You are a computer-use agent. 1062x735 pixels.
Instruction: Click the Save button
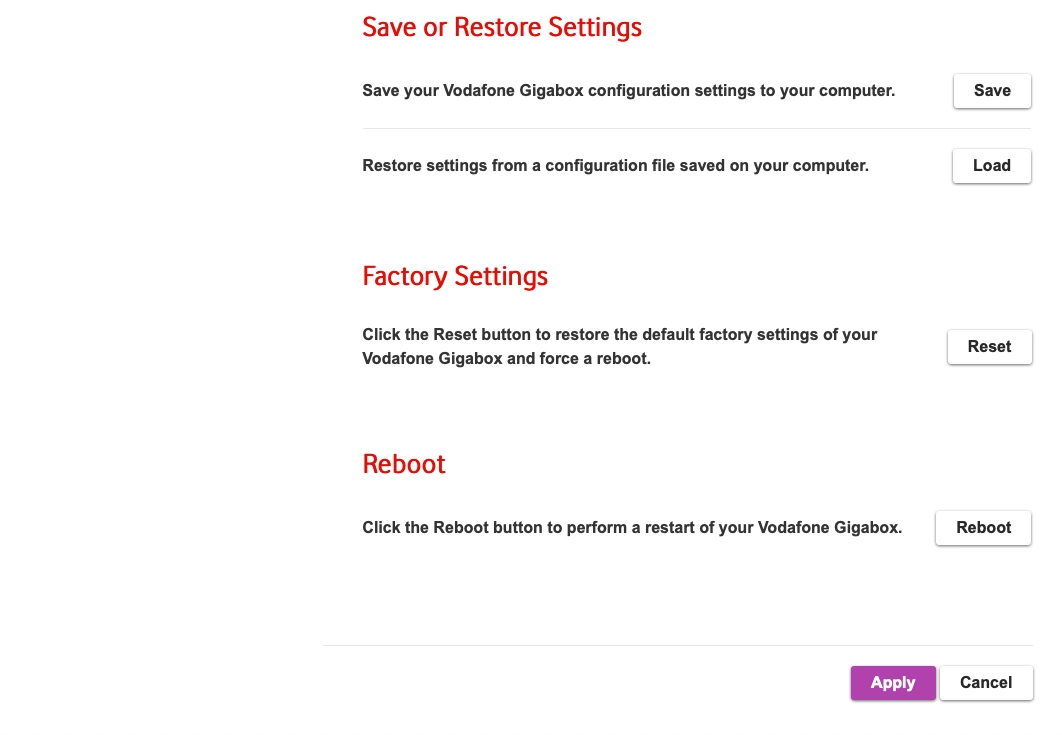tap(991, 91)
